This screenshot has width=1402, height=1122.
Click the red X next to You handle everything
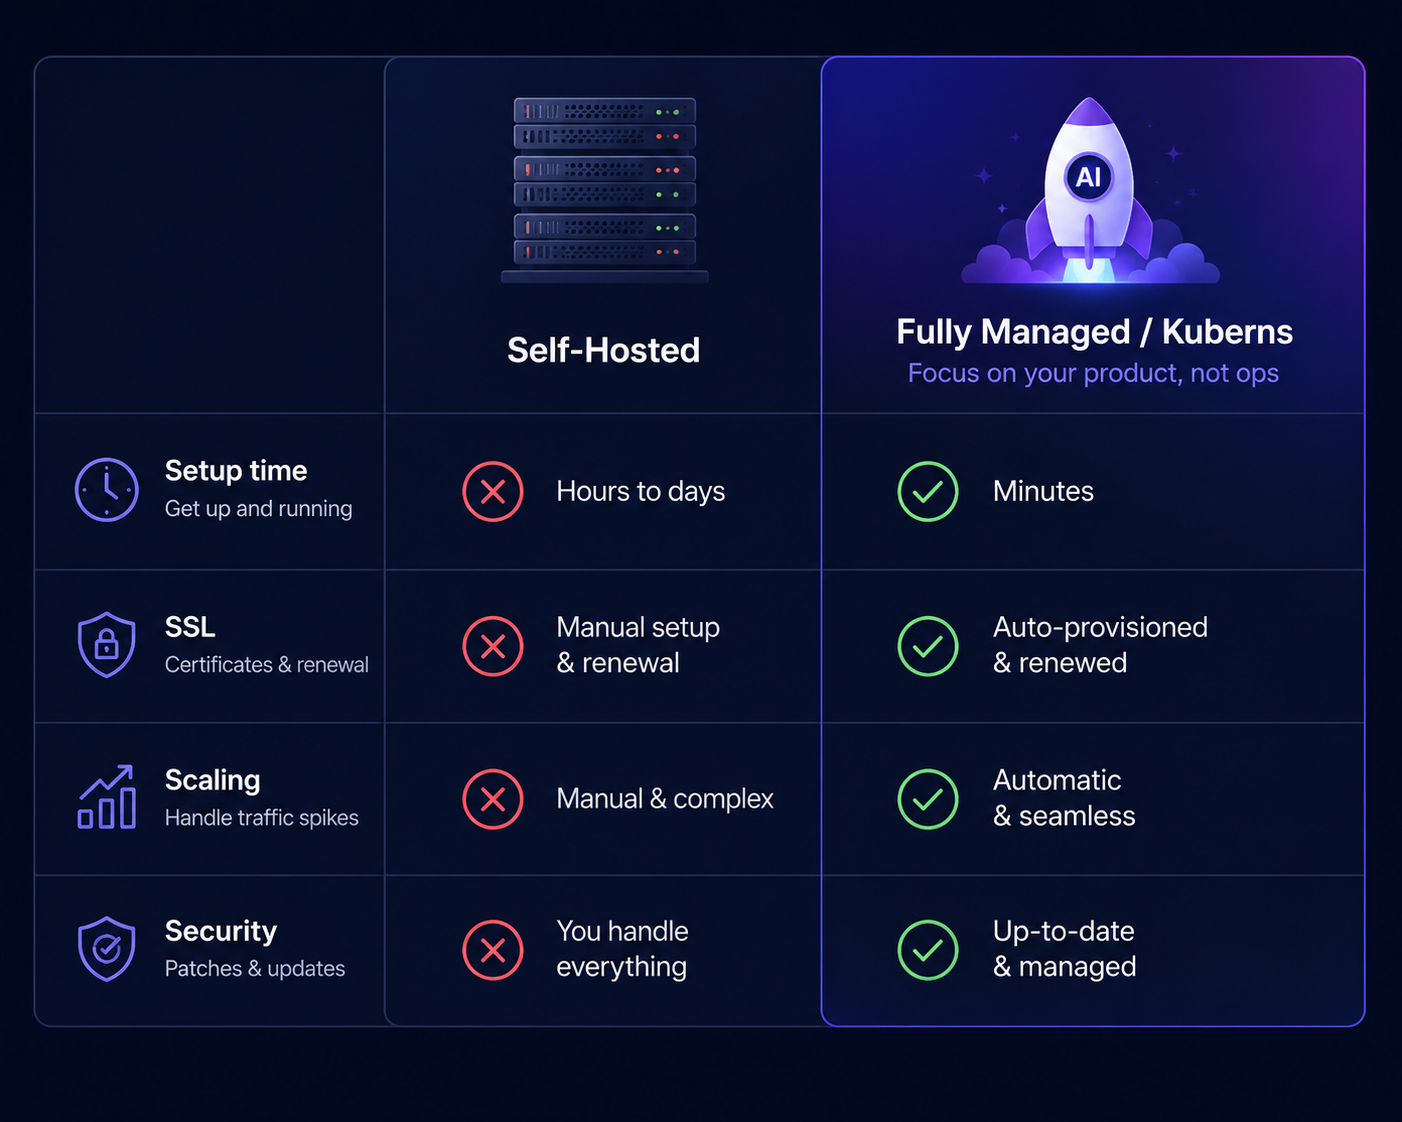click(x=493, y=950)
